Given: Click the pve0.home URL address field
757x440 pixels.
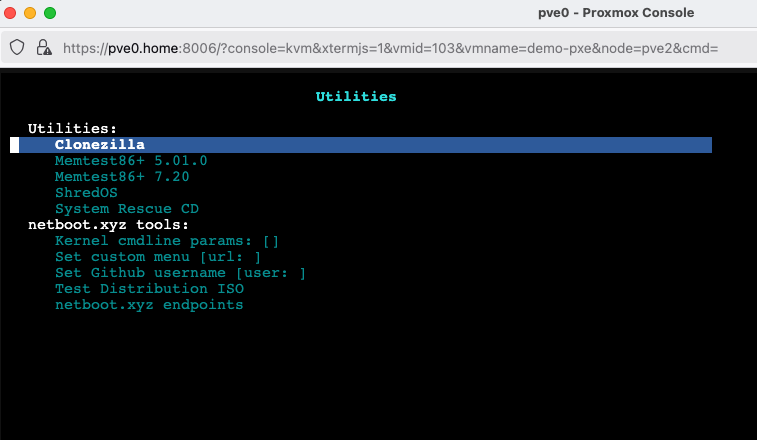Looking at the screenshot, I should pyautogui.click(x=390, y=47).
